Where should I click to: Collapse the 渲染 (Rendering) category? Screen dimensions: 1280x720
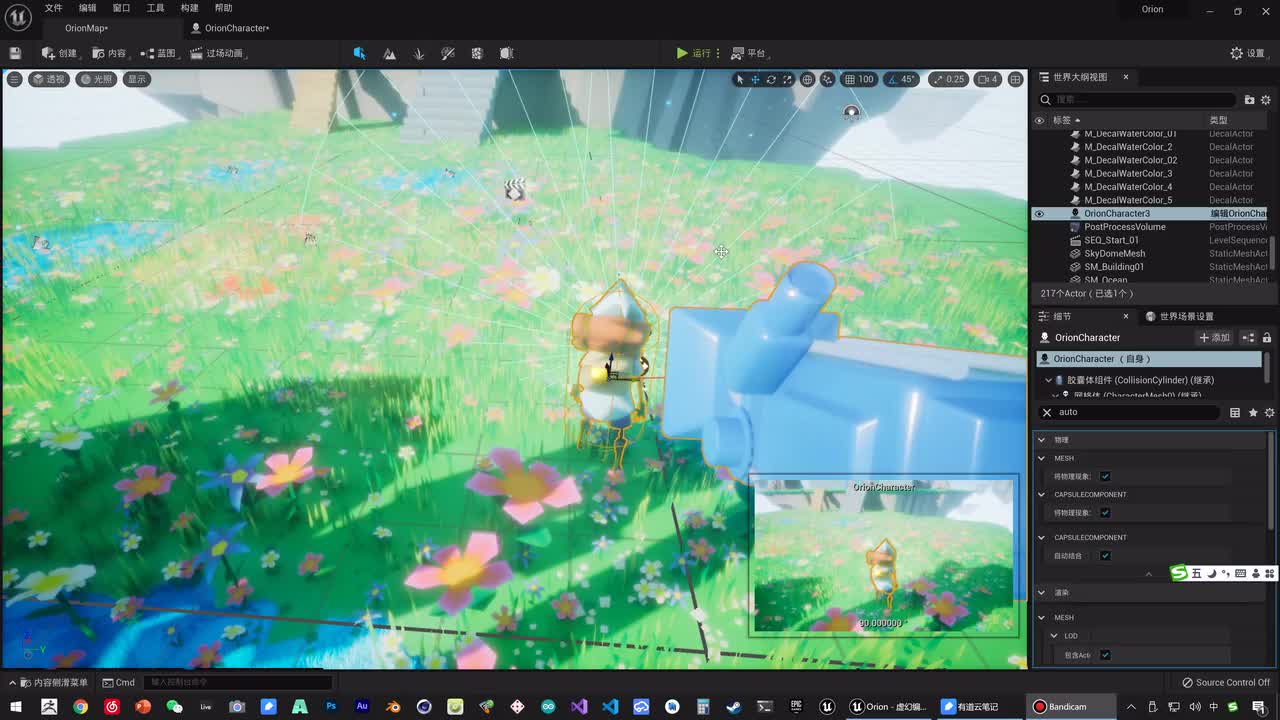tap(1041, 592)
